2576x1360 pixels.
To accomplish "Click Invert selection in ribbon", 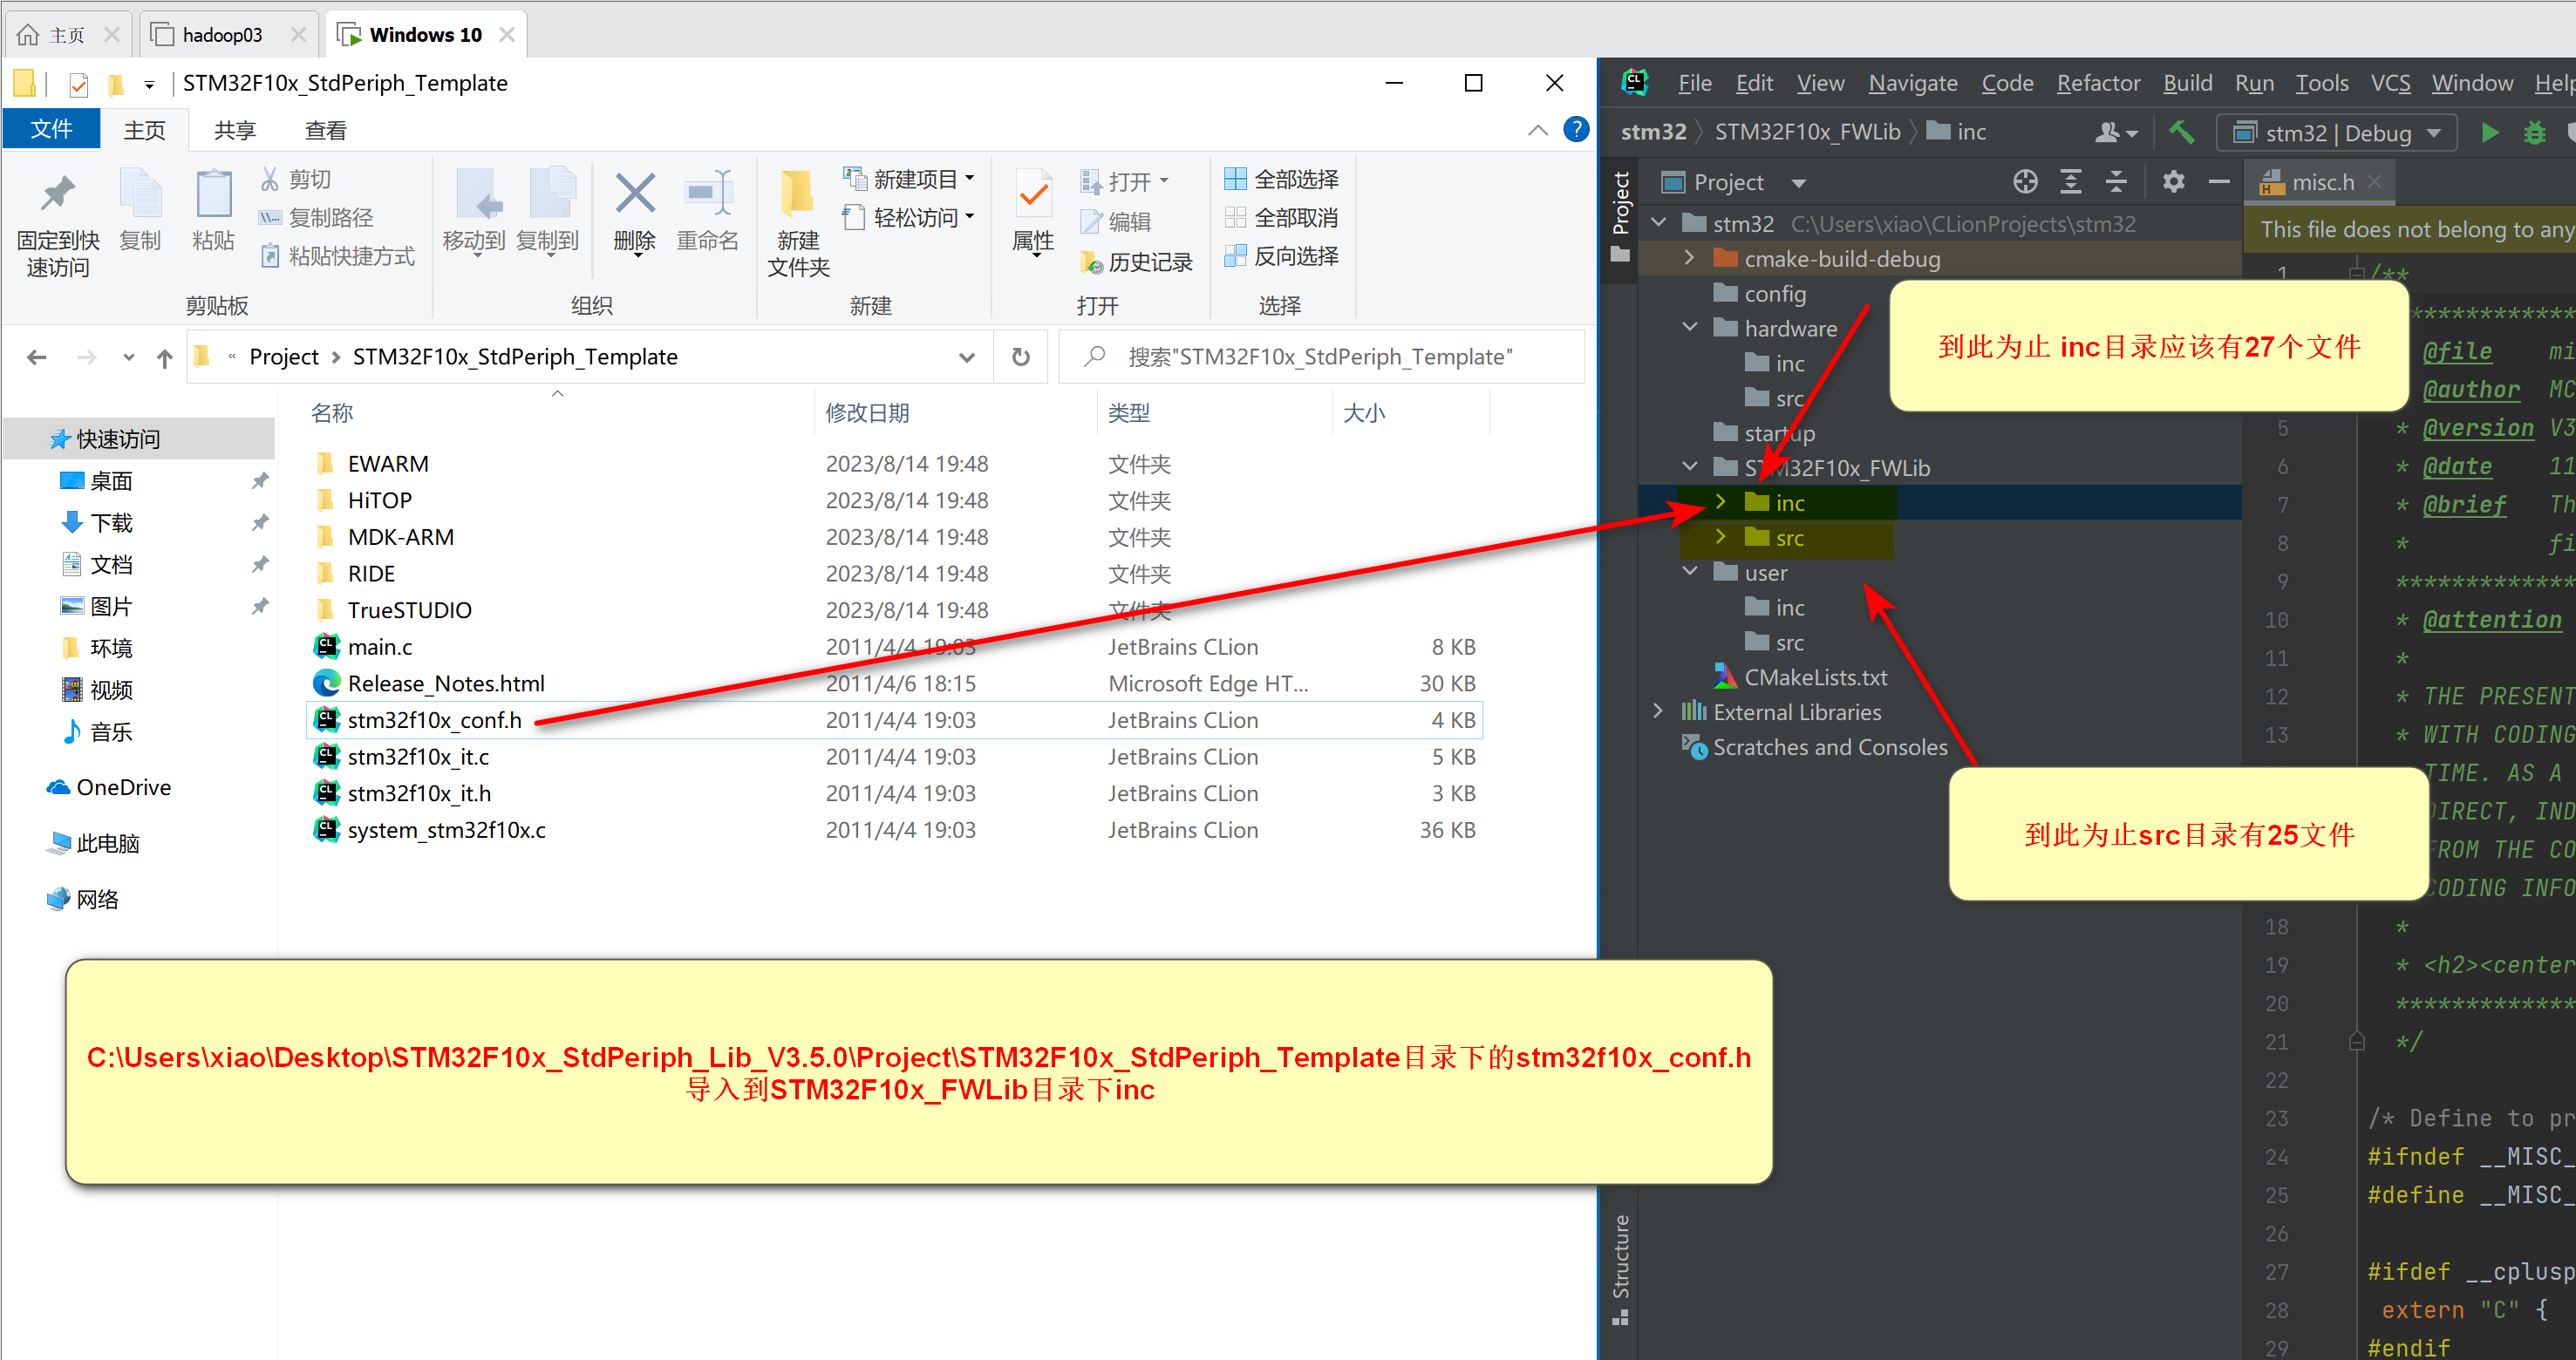I will click(x=1282, y=256).
